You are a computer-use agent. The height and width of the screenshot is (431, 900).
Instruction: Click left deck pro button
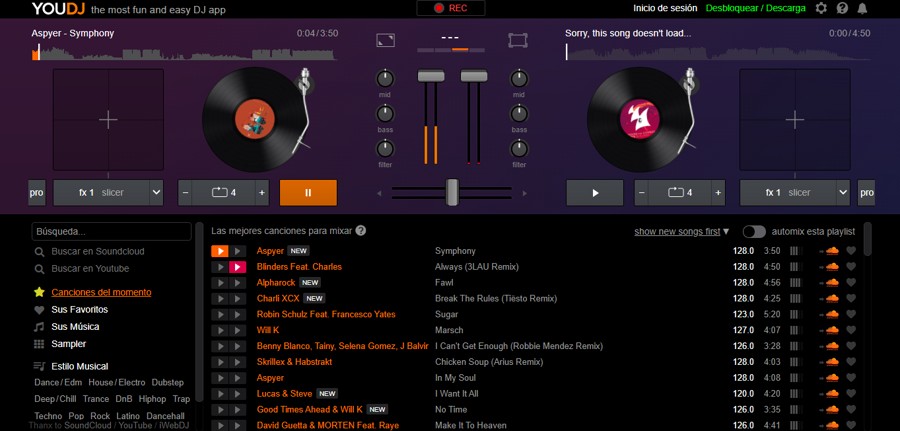coord(37,193)
